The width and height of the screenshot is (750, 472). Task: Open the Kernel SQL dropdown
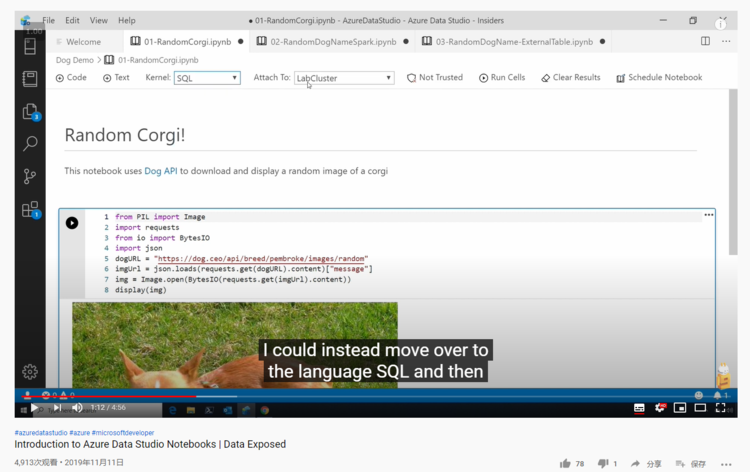(207, 78)
